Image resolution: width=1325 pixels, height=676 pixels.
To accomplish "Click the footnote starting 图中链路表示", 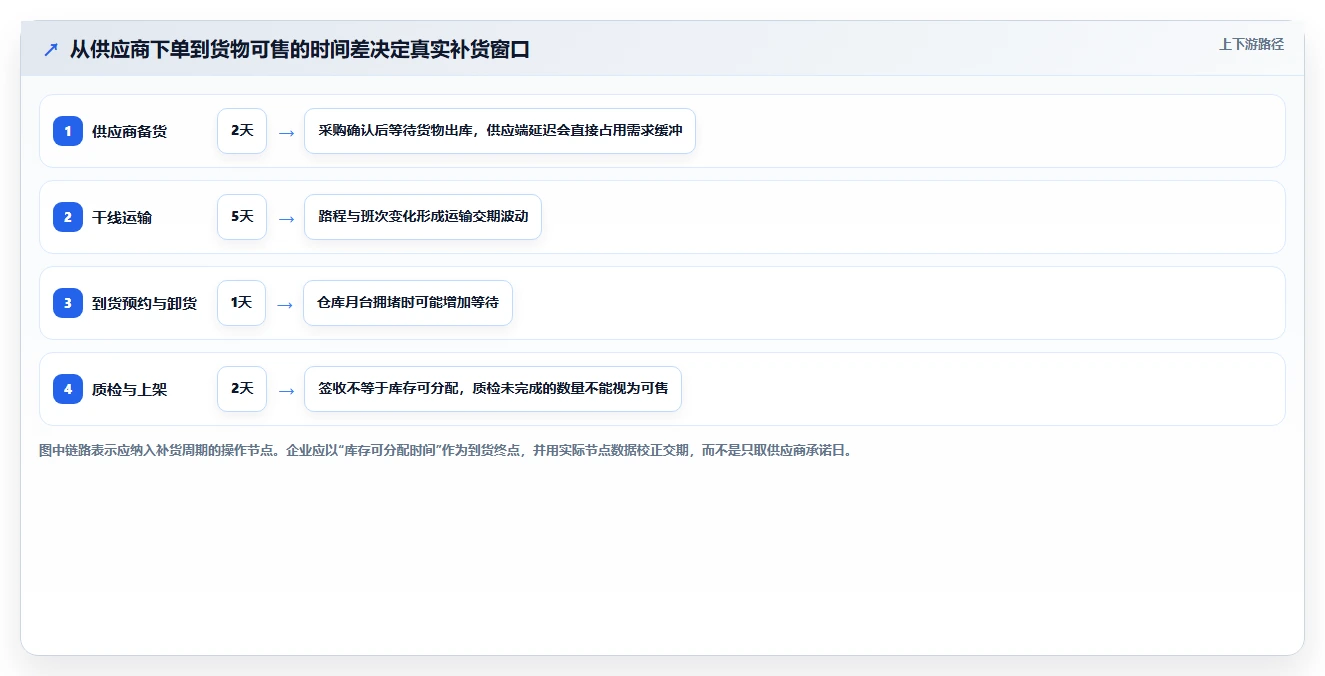I will [446, 451].
